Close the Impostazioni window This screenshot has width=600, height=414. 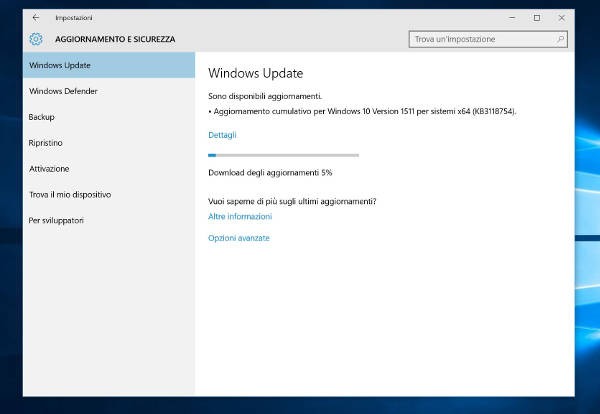(561, 18)
